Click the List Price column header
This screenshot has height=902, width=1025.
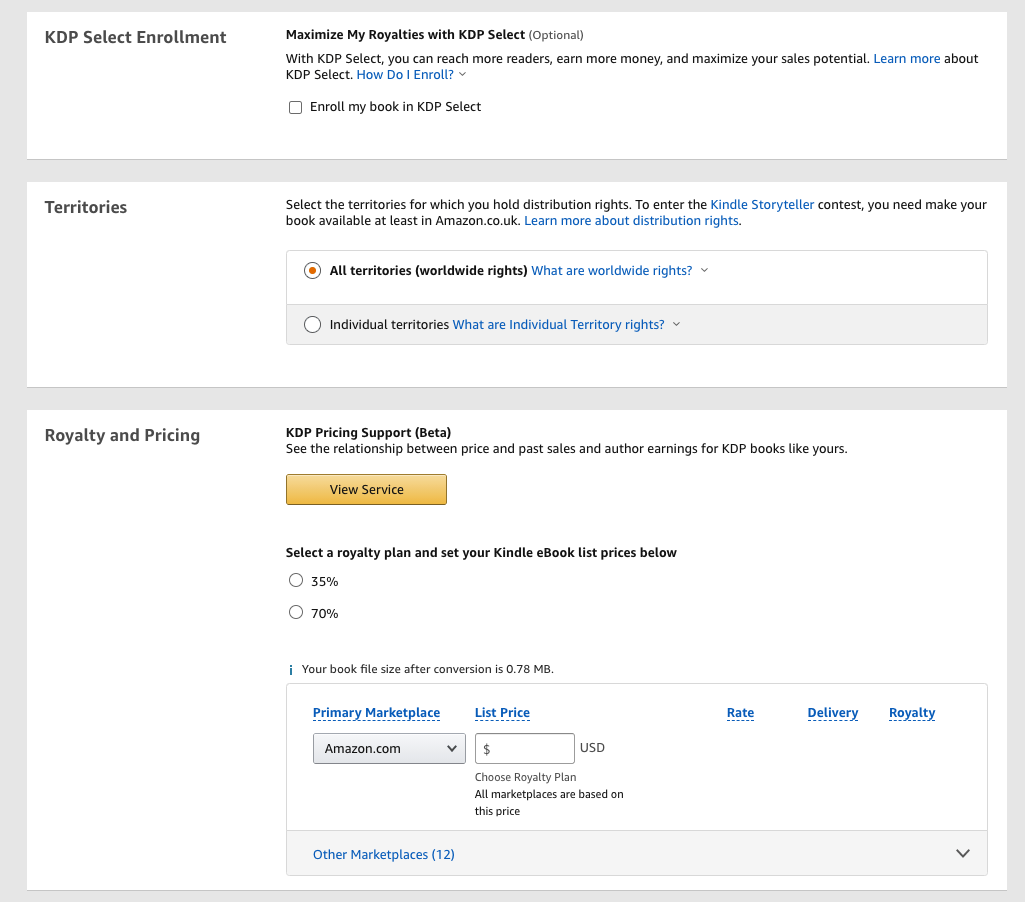point(502,713)
